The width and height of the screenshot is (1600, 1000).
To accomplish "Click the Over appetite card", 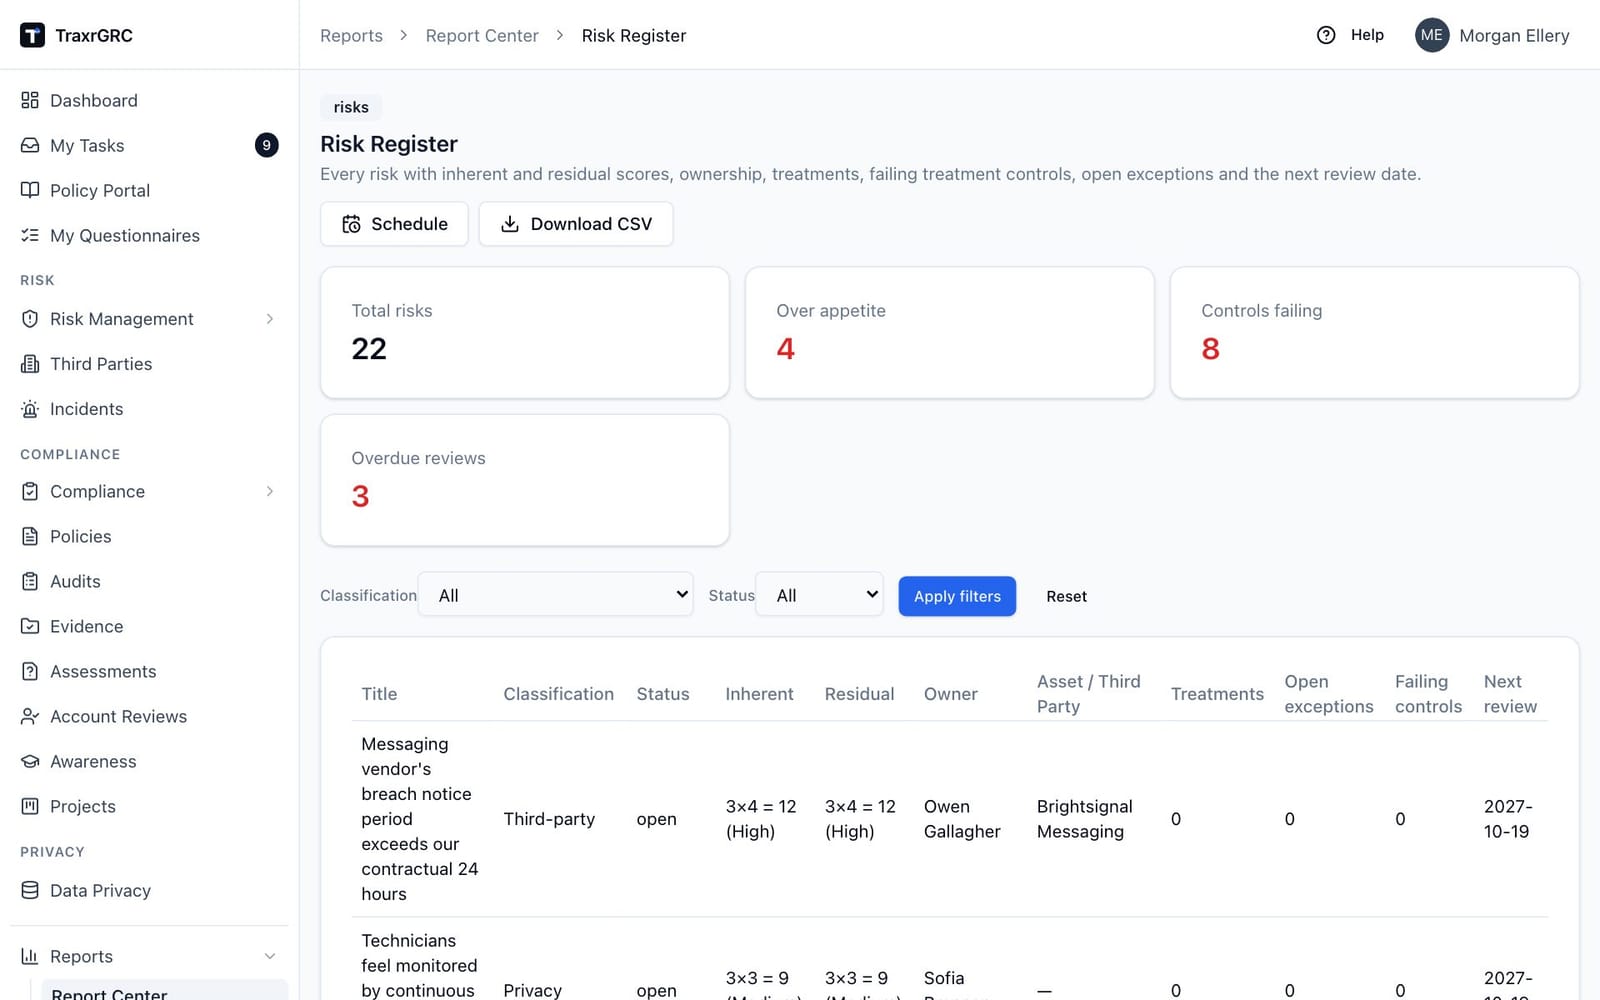I will pyautogui.click(x=950, y=332).
